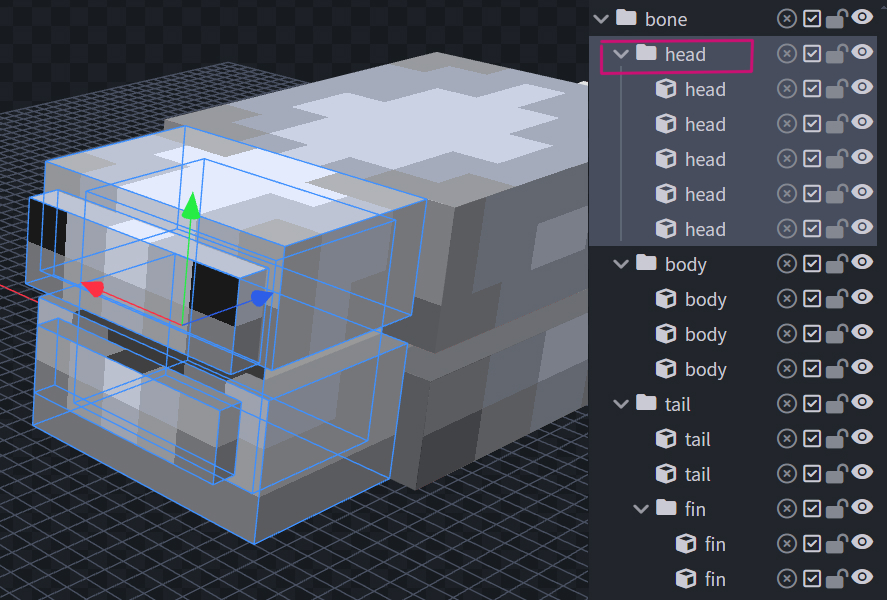This screenshot has height=600, width=887.
Task: Click the folder icon of the tail group
Action: (x=646, y=403)
